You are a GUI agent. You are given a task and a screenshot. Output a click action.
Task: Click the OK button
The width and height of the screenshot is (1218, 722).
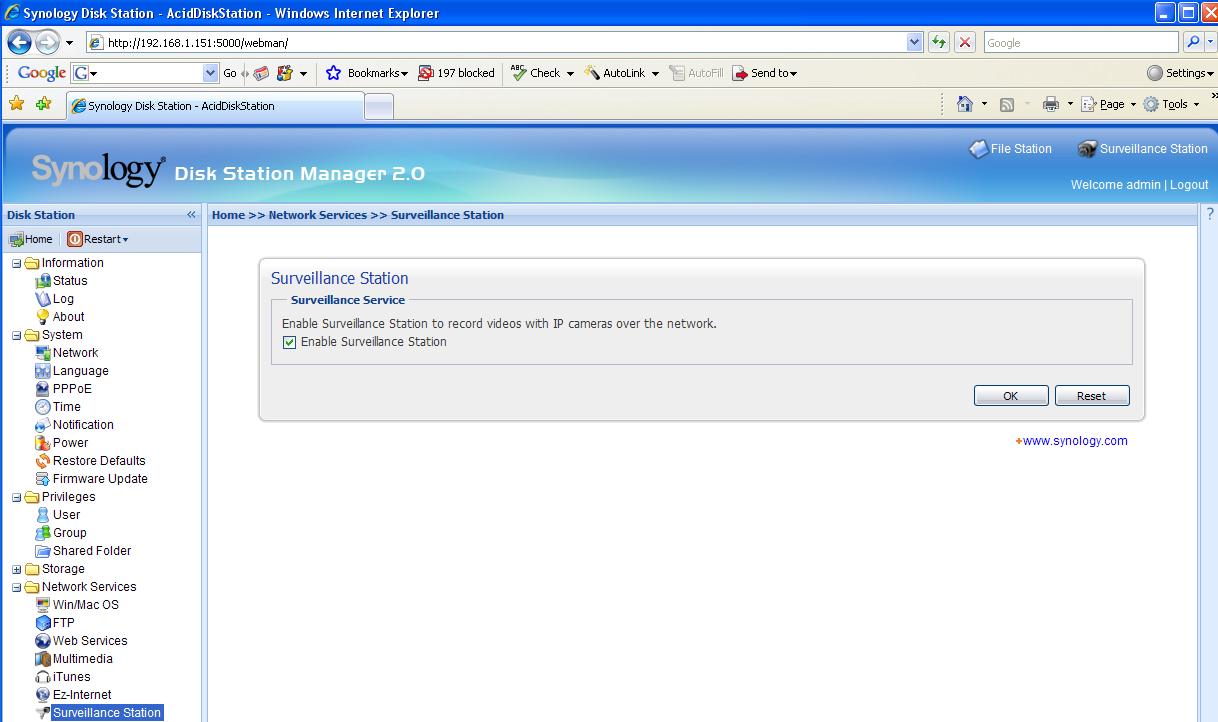click(1011, 396)
